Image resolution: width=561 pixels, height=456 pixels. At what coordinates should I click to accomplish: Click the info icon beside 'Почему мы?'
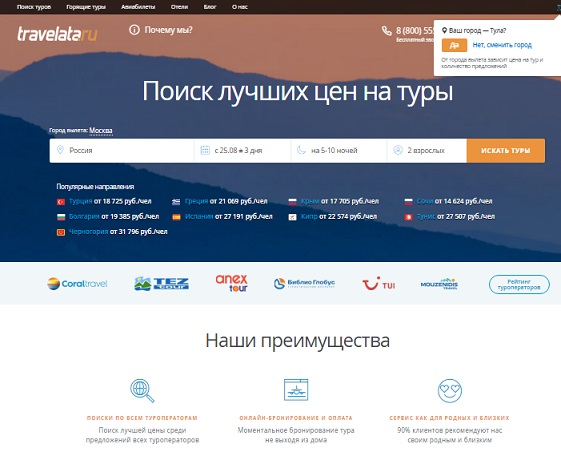tap(134, 30)
